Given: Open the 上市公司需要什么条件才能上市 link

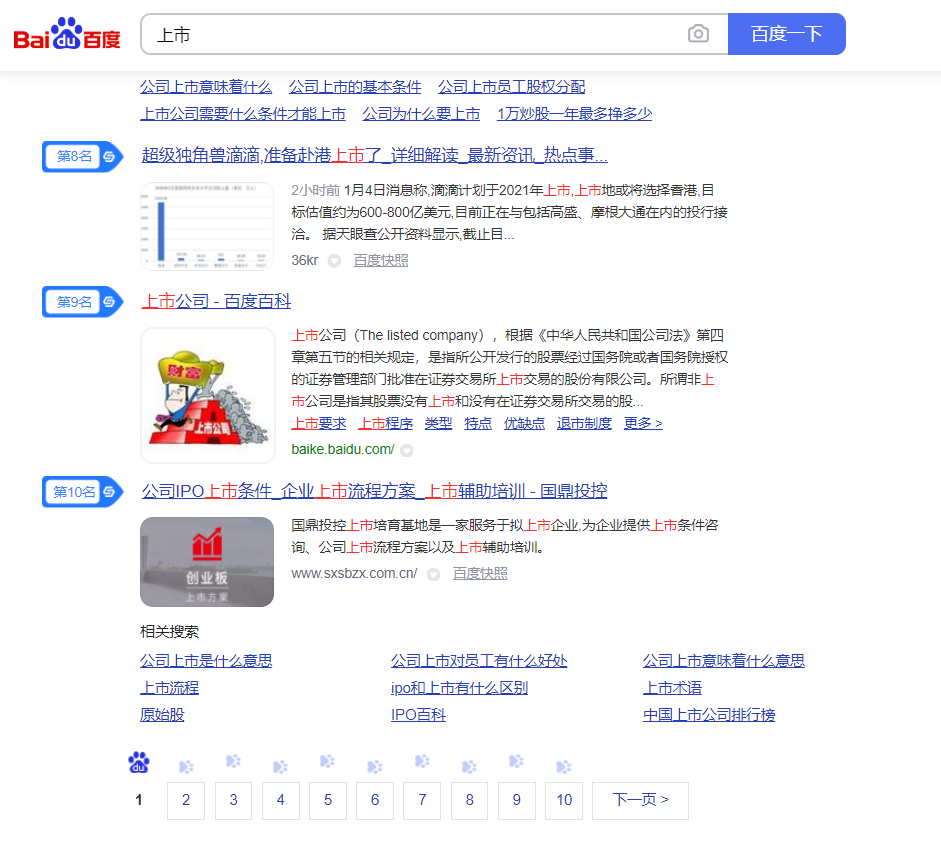Looking at the screenshot, I should 243,114.
